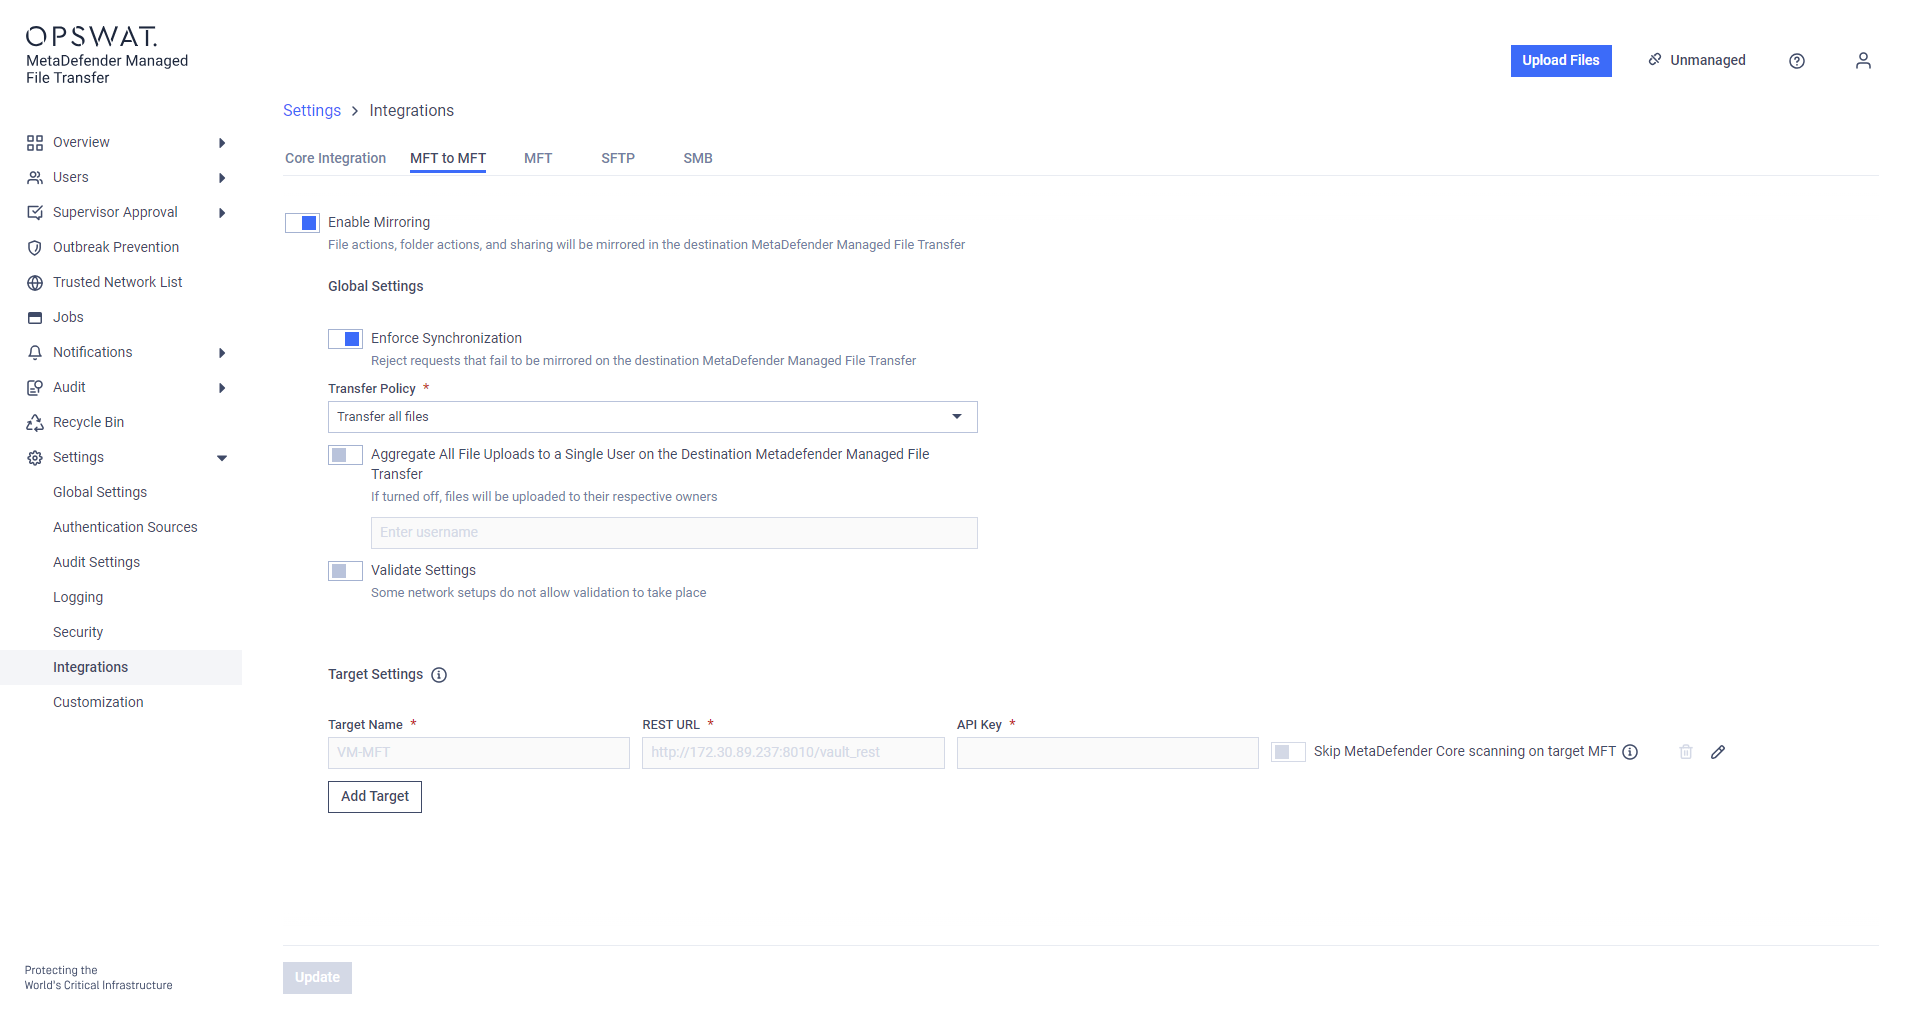Switch to the SMB tab

click(698, 158)
